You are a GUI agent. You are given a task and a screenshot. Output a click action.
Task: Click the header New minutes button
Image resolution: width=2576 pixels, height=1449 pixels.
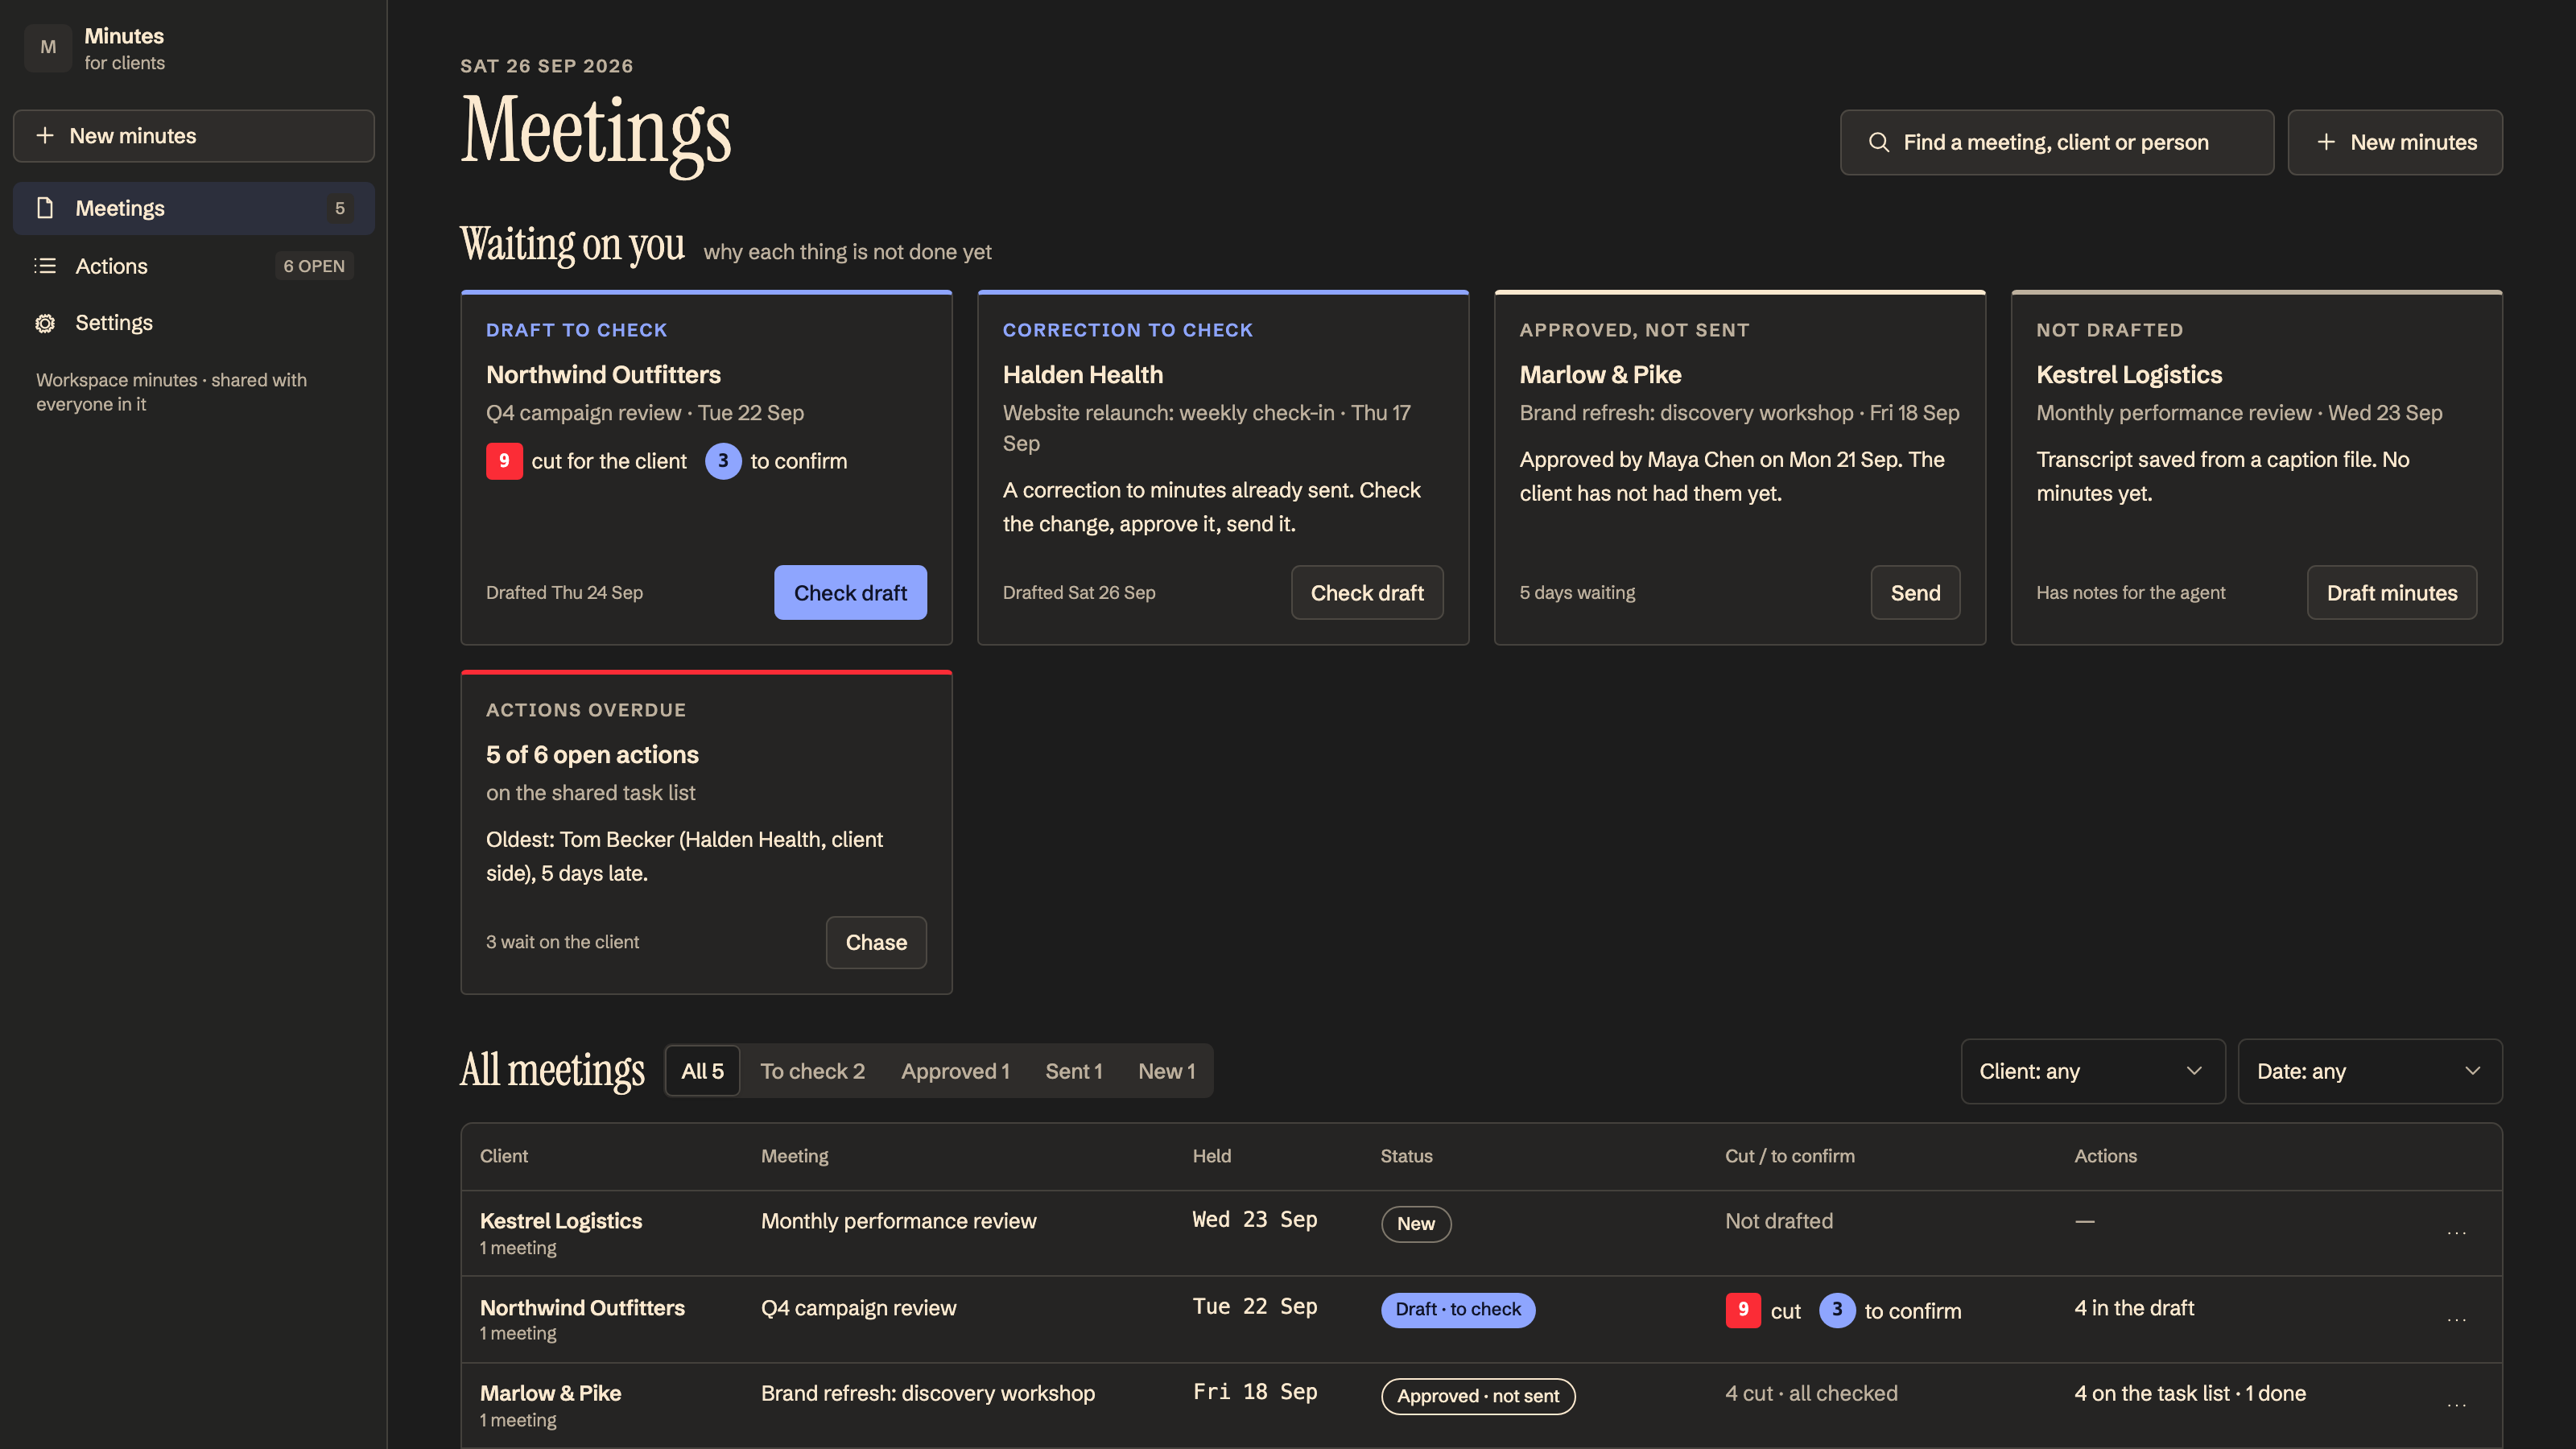2395,142
